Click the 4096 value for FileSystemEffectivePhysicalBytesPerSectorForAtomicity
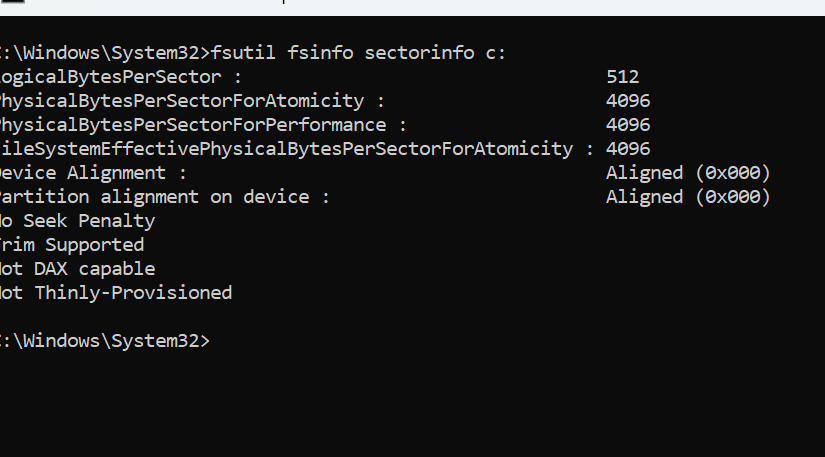825x457 pixels. [628, 149]
